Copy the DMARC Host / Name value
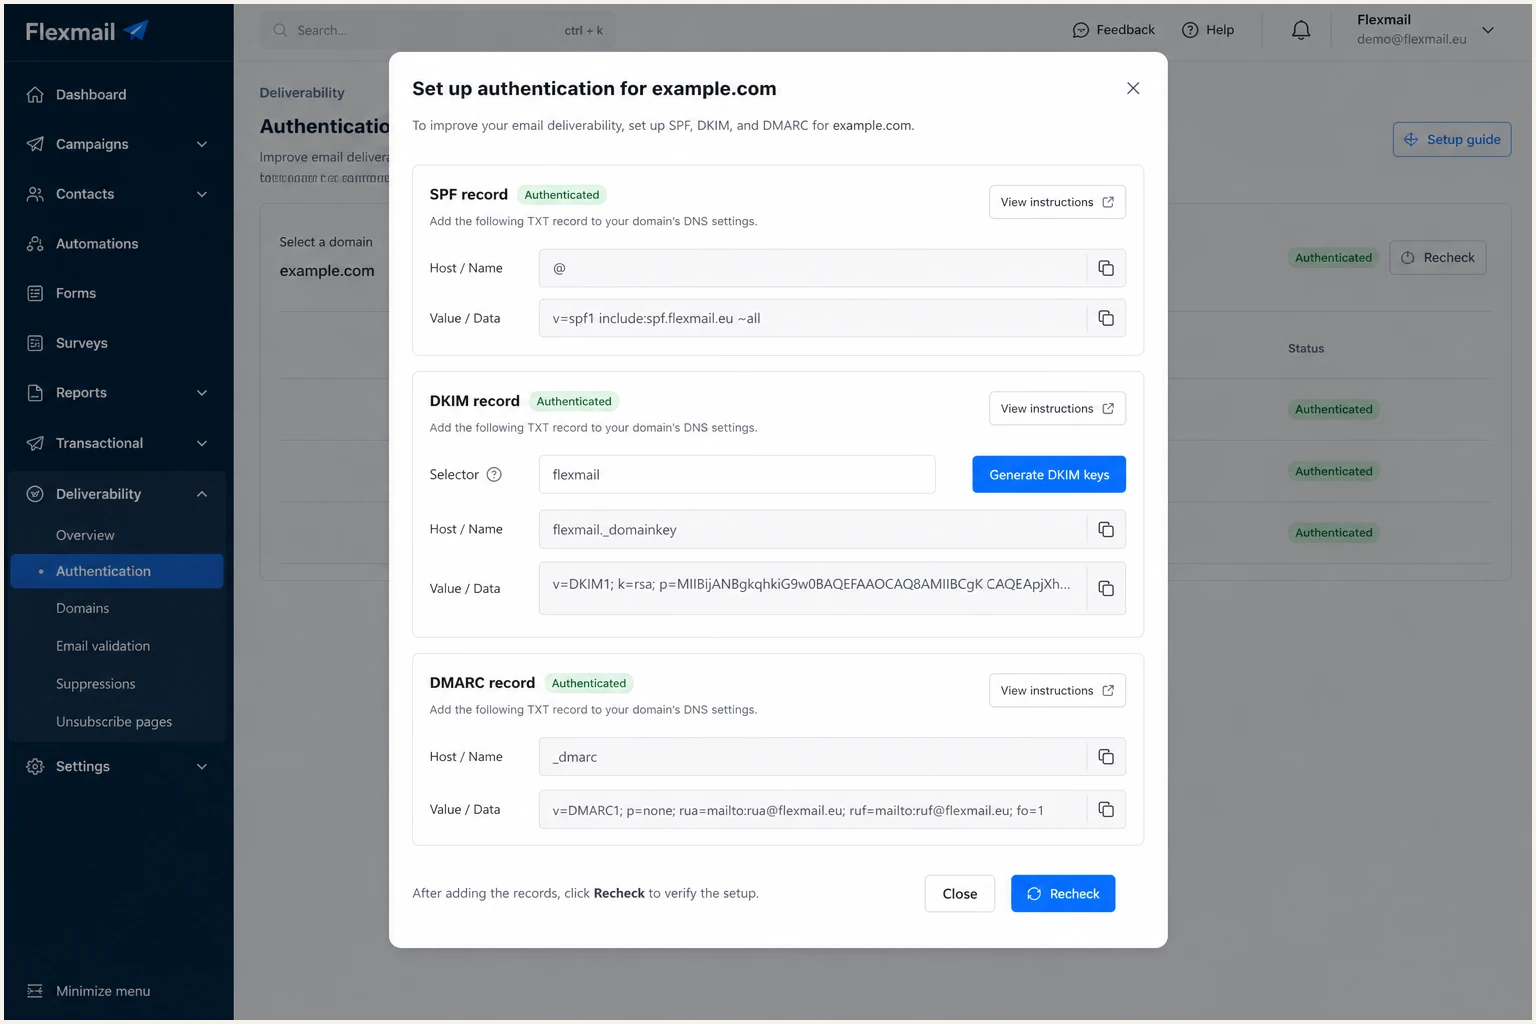The image size is (1536, 1024). [1106, 757]
